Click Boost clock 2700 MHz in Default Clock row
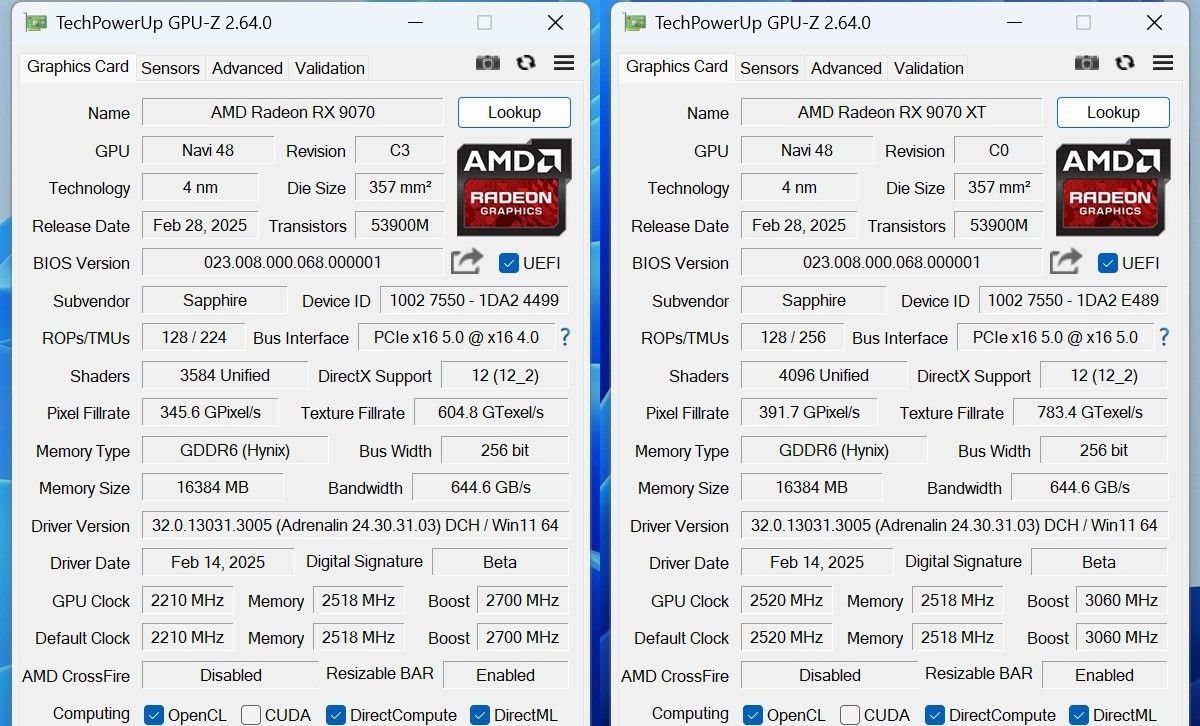The height and width of the screenshot is (726, 1200). pyautogui.click(x=522, y=637)
